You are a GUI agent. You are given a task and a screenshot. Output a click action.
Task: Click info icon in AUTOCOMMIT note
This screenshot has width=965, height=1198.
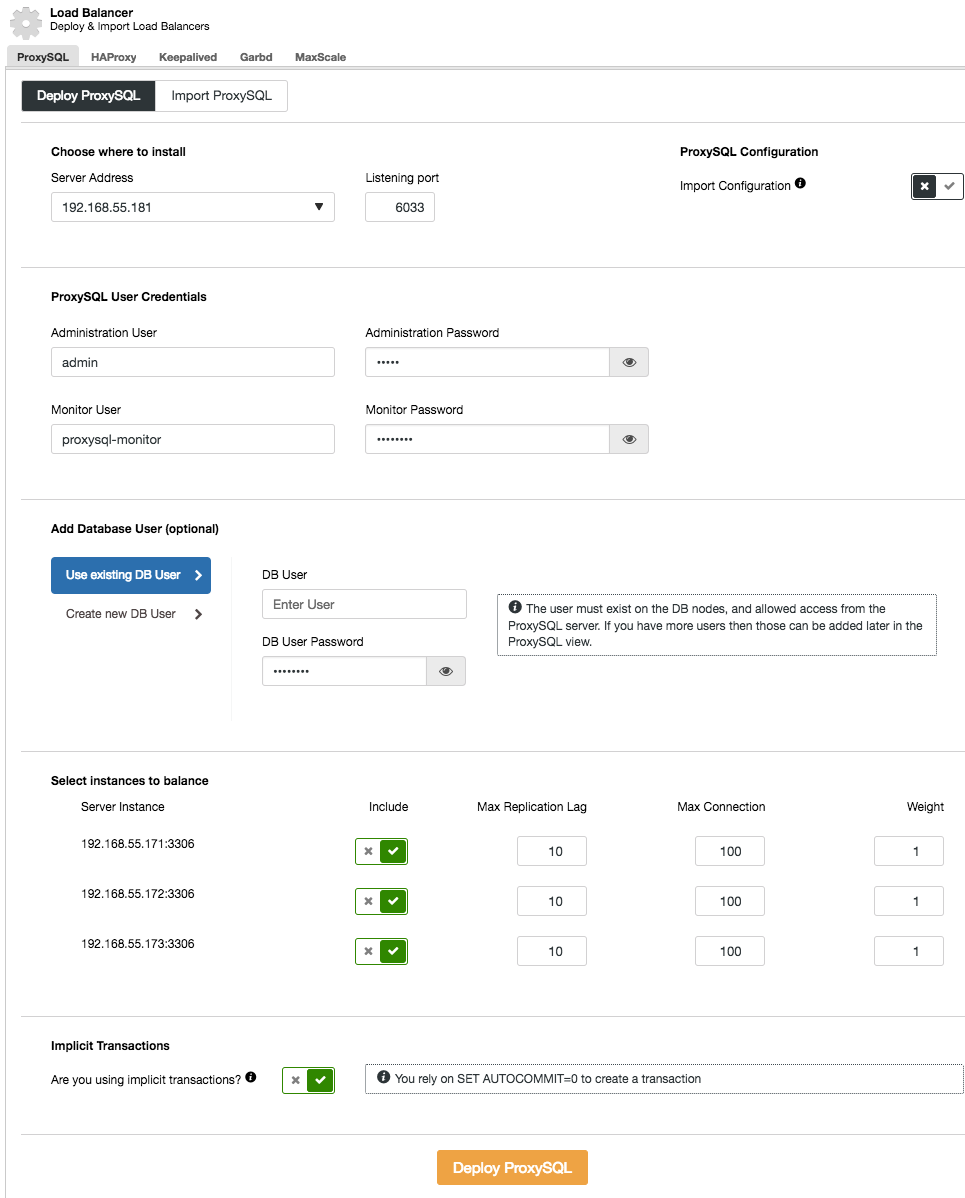coord(384,1077)
